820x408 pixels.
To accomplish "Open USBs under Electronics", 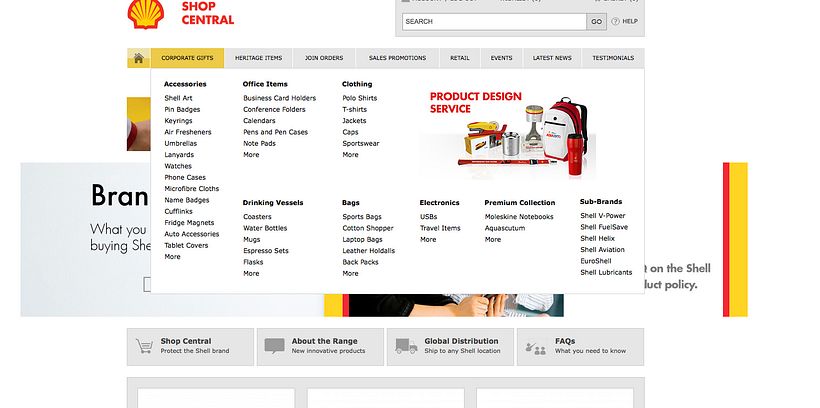I will click(x=428, y=217).
